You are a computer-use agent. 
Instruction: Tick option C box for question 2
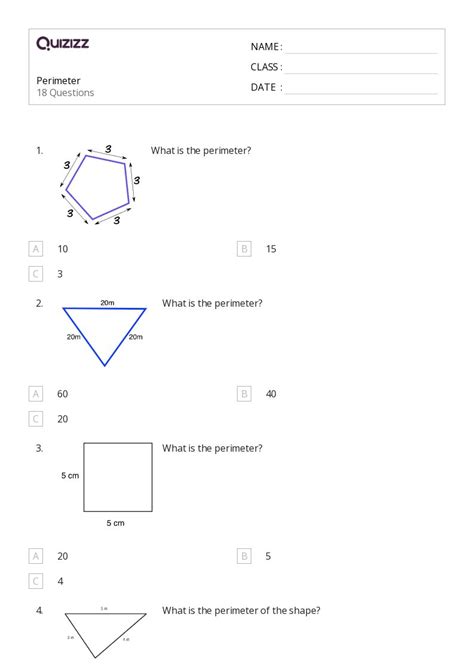coord(36,419)
